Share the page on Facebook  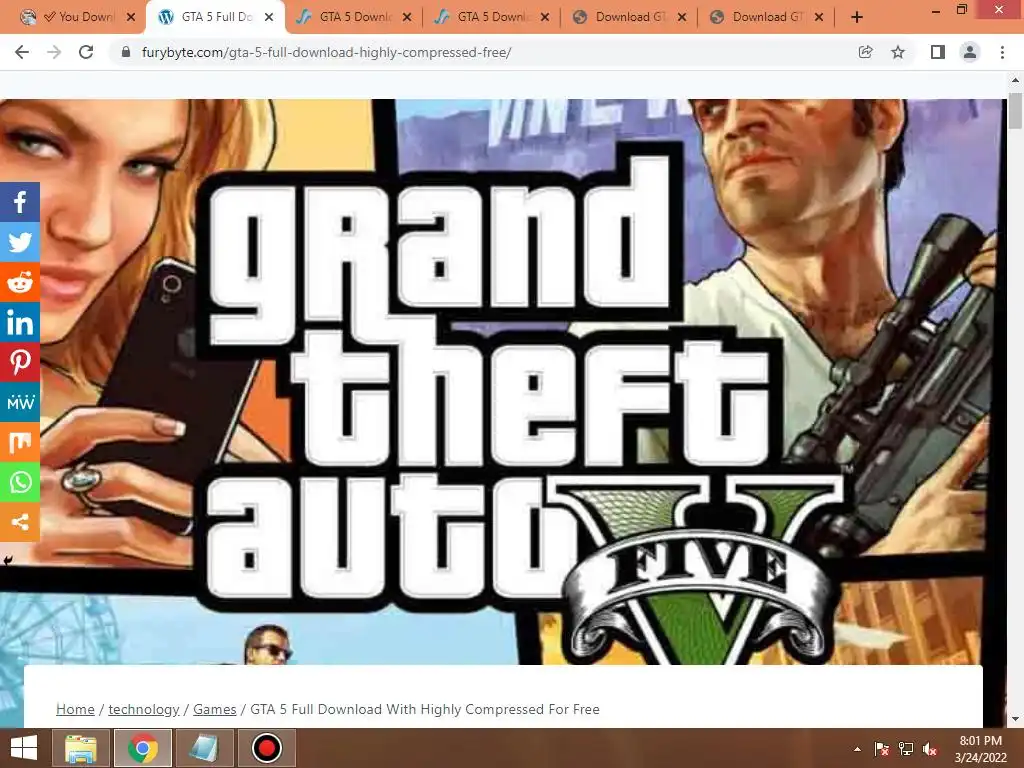click(x=20, y=202)
